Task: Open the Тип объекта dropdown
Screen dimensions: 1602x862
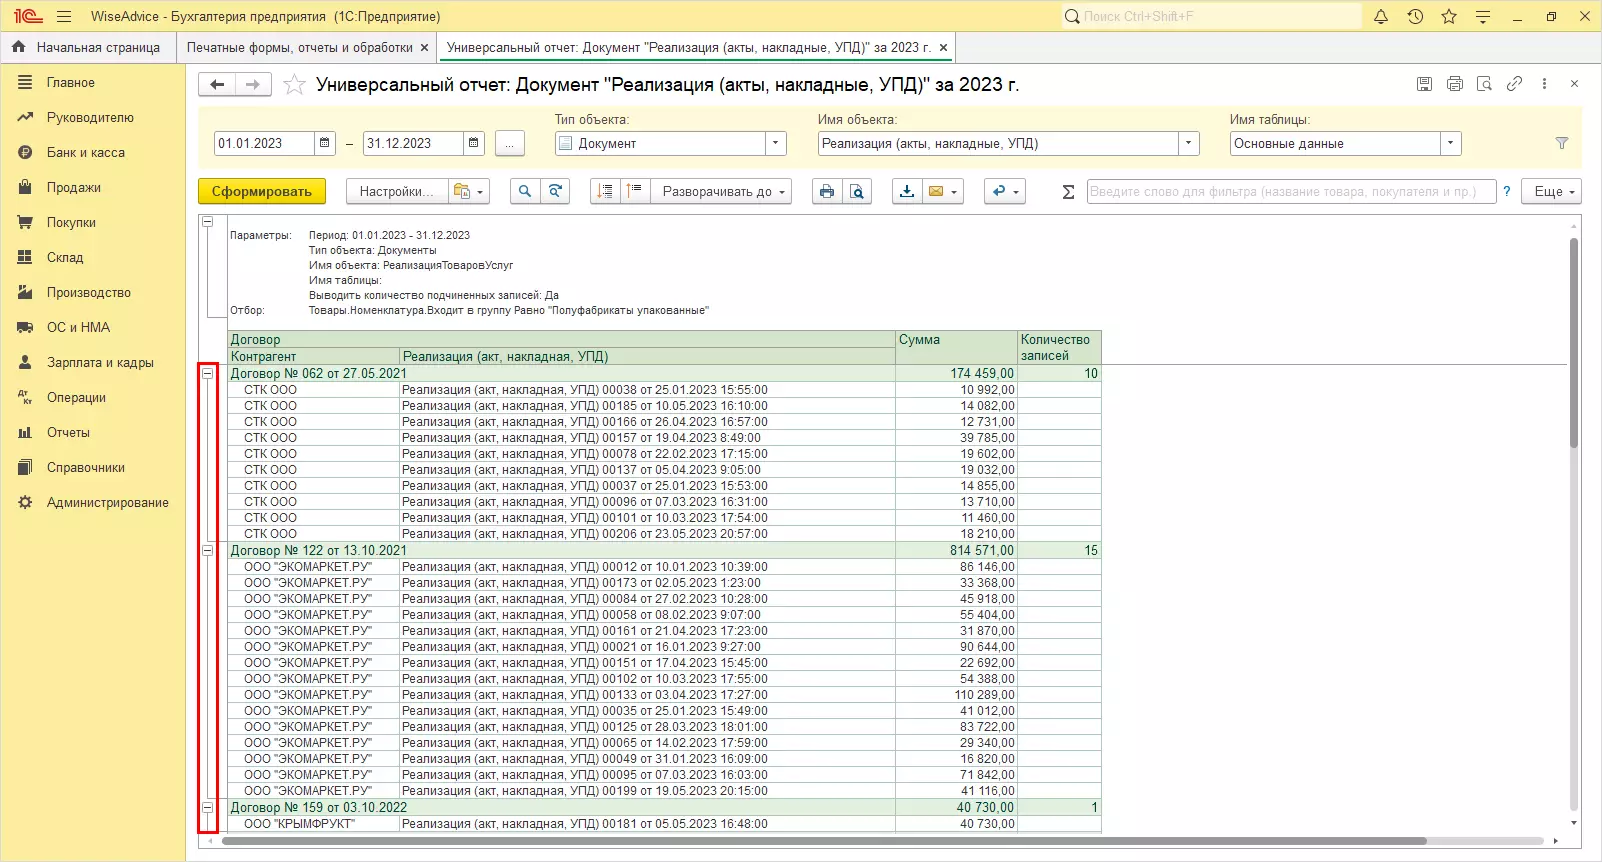Action: (776, 144)
